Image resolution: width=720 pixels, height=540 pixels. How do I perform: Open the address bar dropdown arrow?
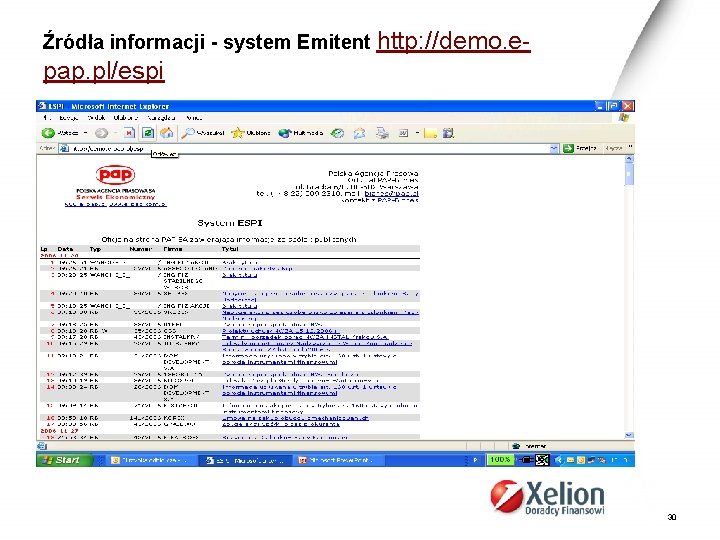click(554, 148)
